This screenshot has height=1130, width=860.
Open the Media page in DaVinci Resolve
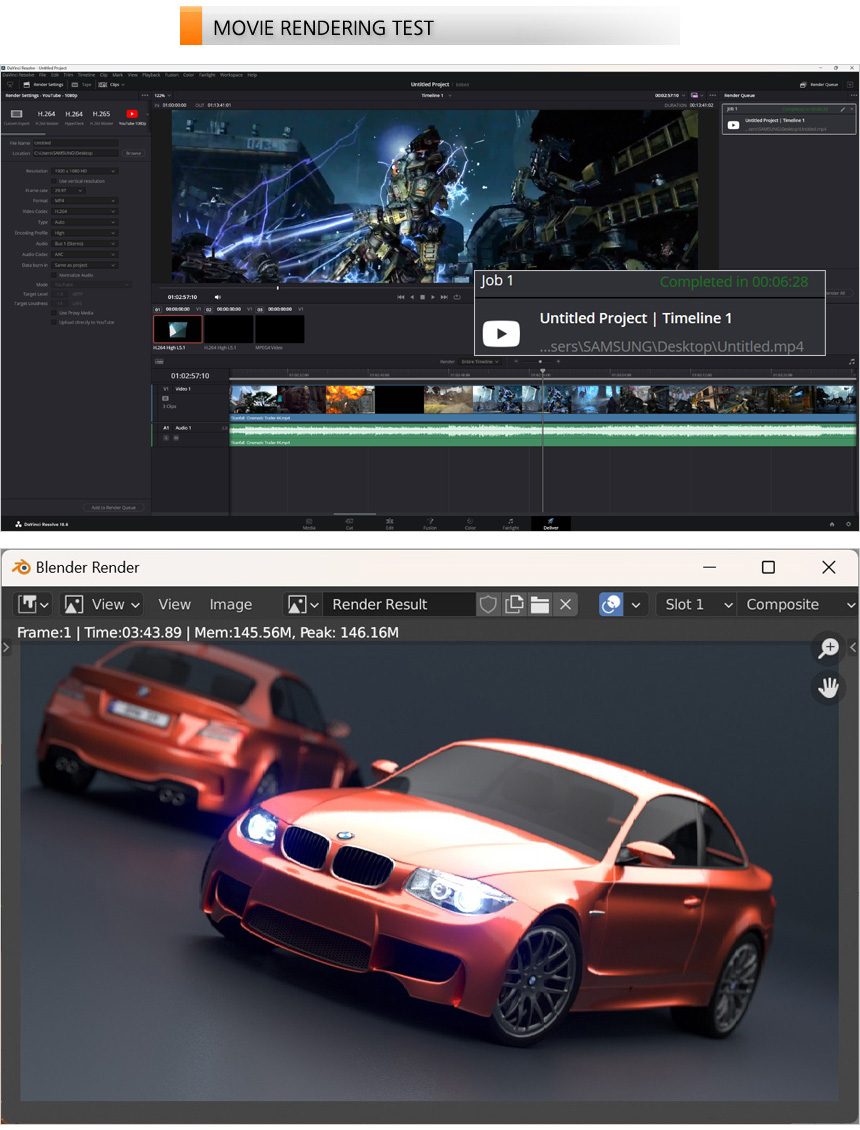coord(309,524)
